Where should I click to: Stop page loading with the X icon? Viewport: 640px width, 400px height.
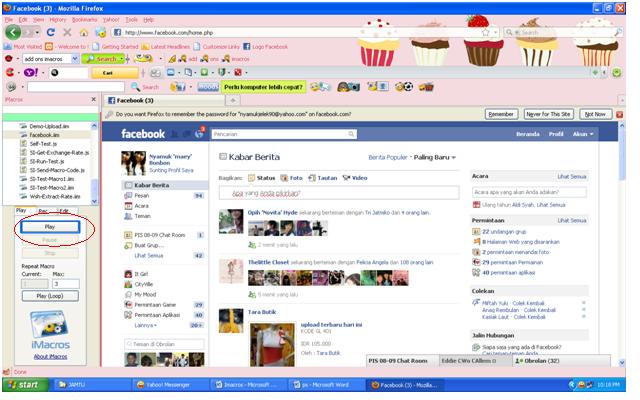(67, 32)
